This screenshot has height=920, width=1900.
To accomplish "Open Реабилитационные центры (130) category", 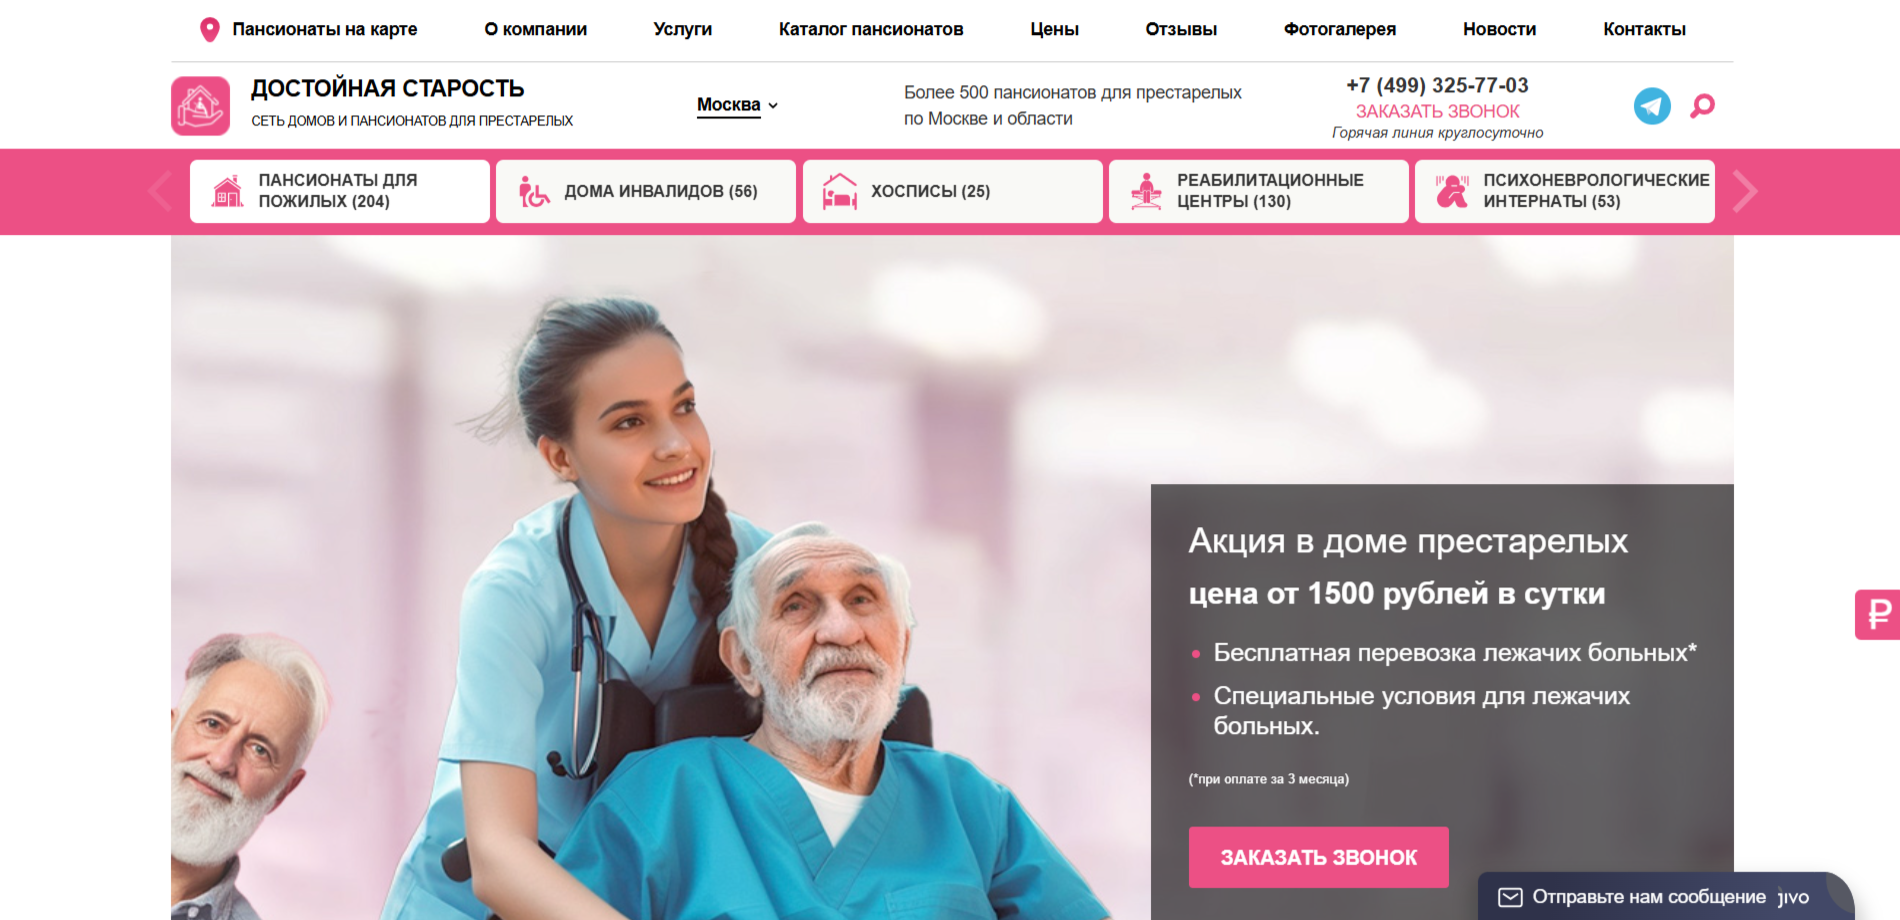I will [1259, 191].
